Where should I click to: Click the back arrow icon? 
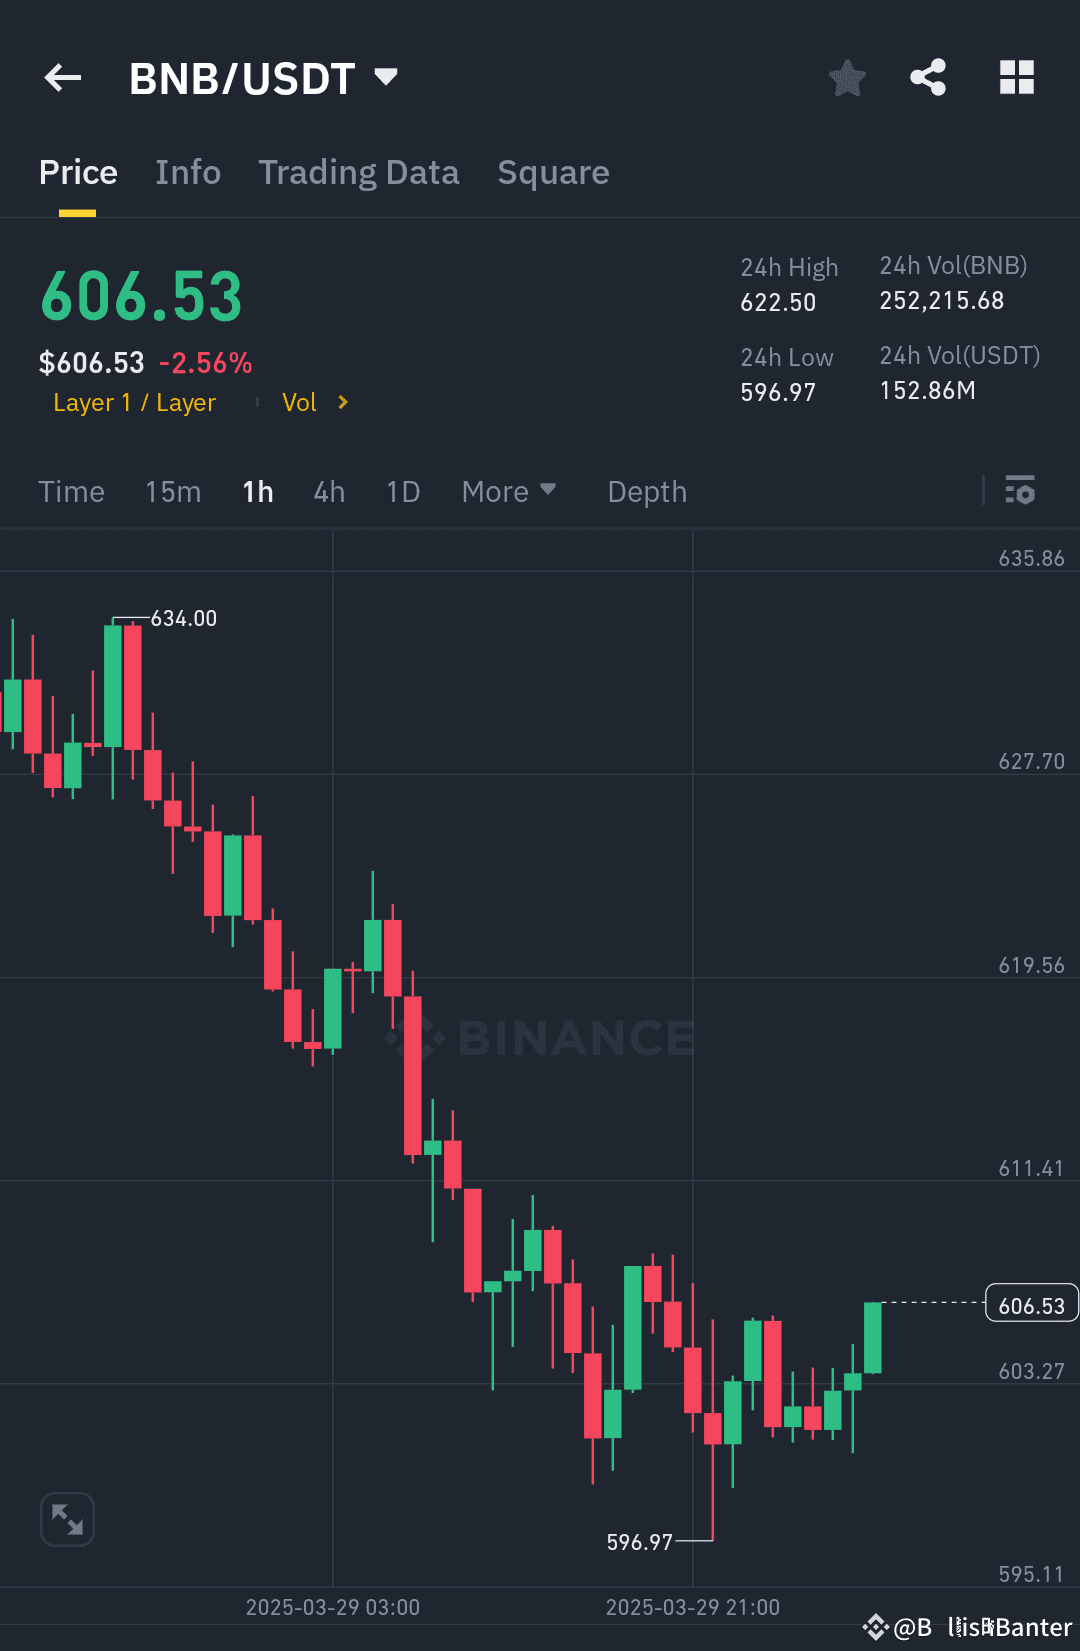pos(62,77)
